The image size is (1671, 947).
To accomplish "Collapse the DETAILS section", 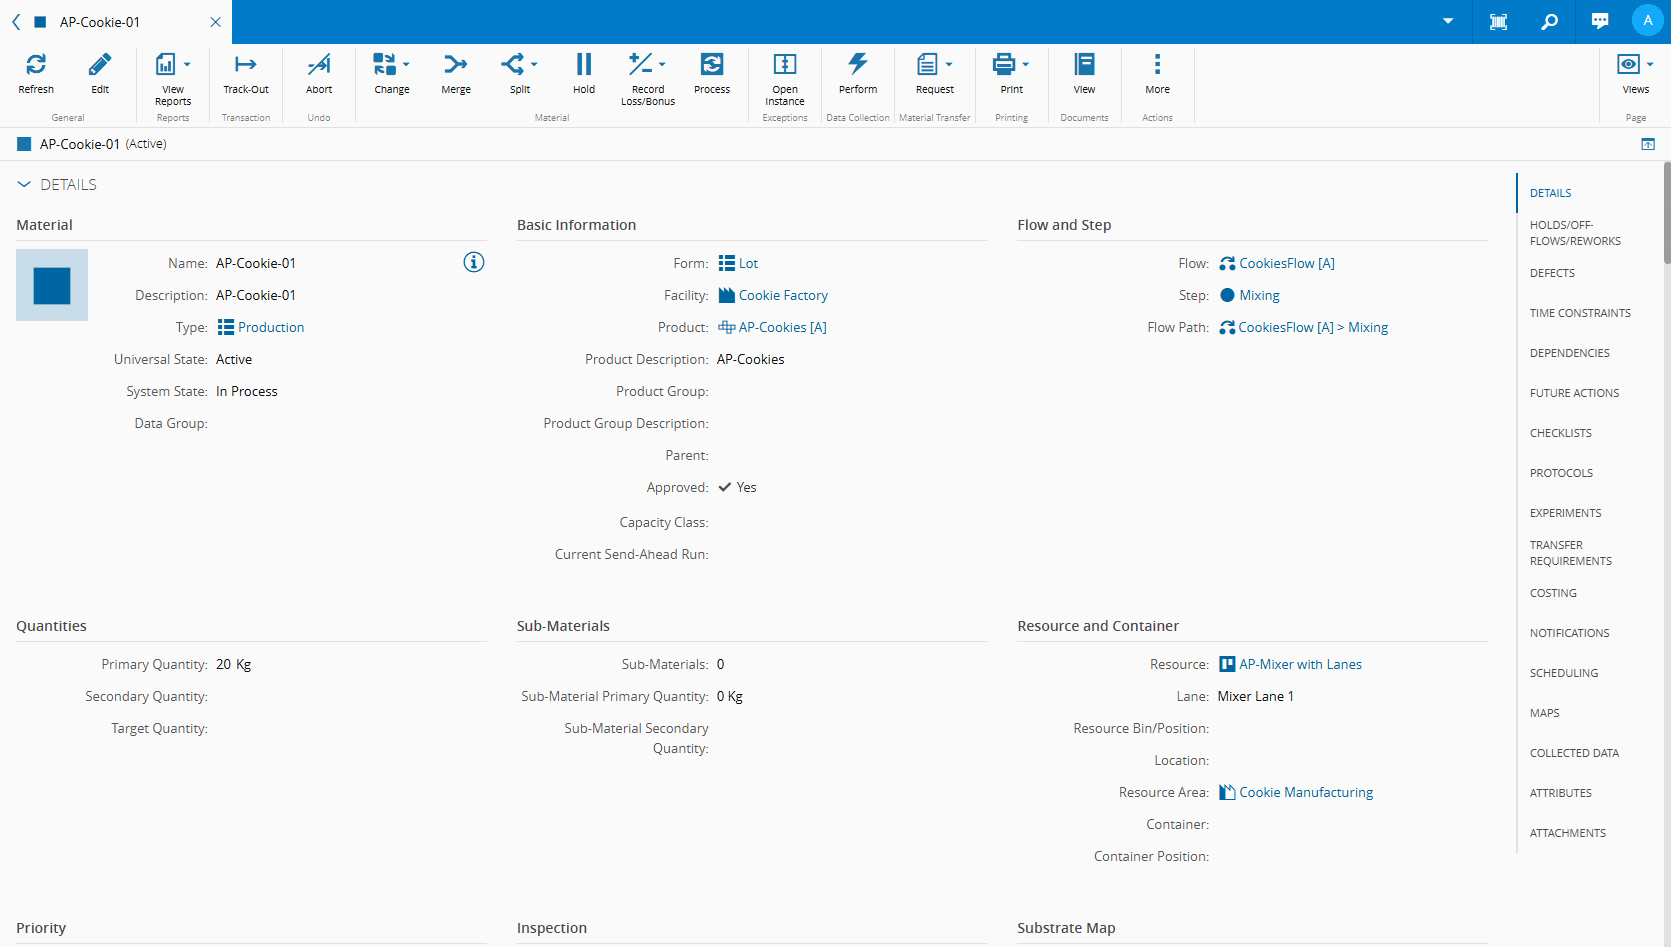I will (x=24, y=185).
